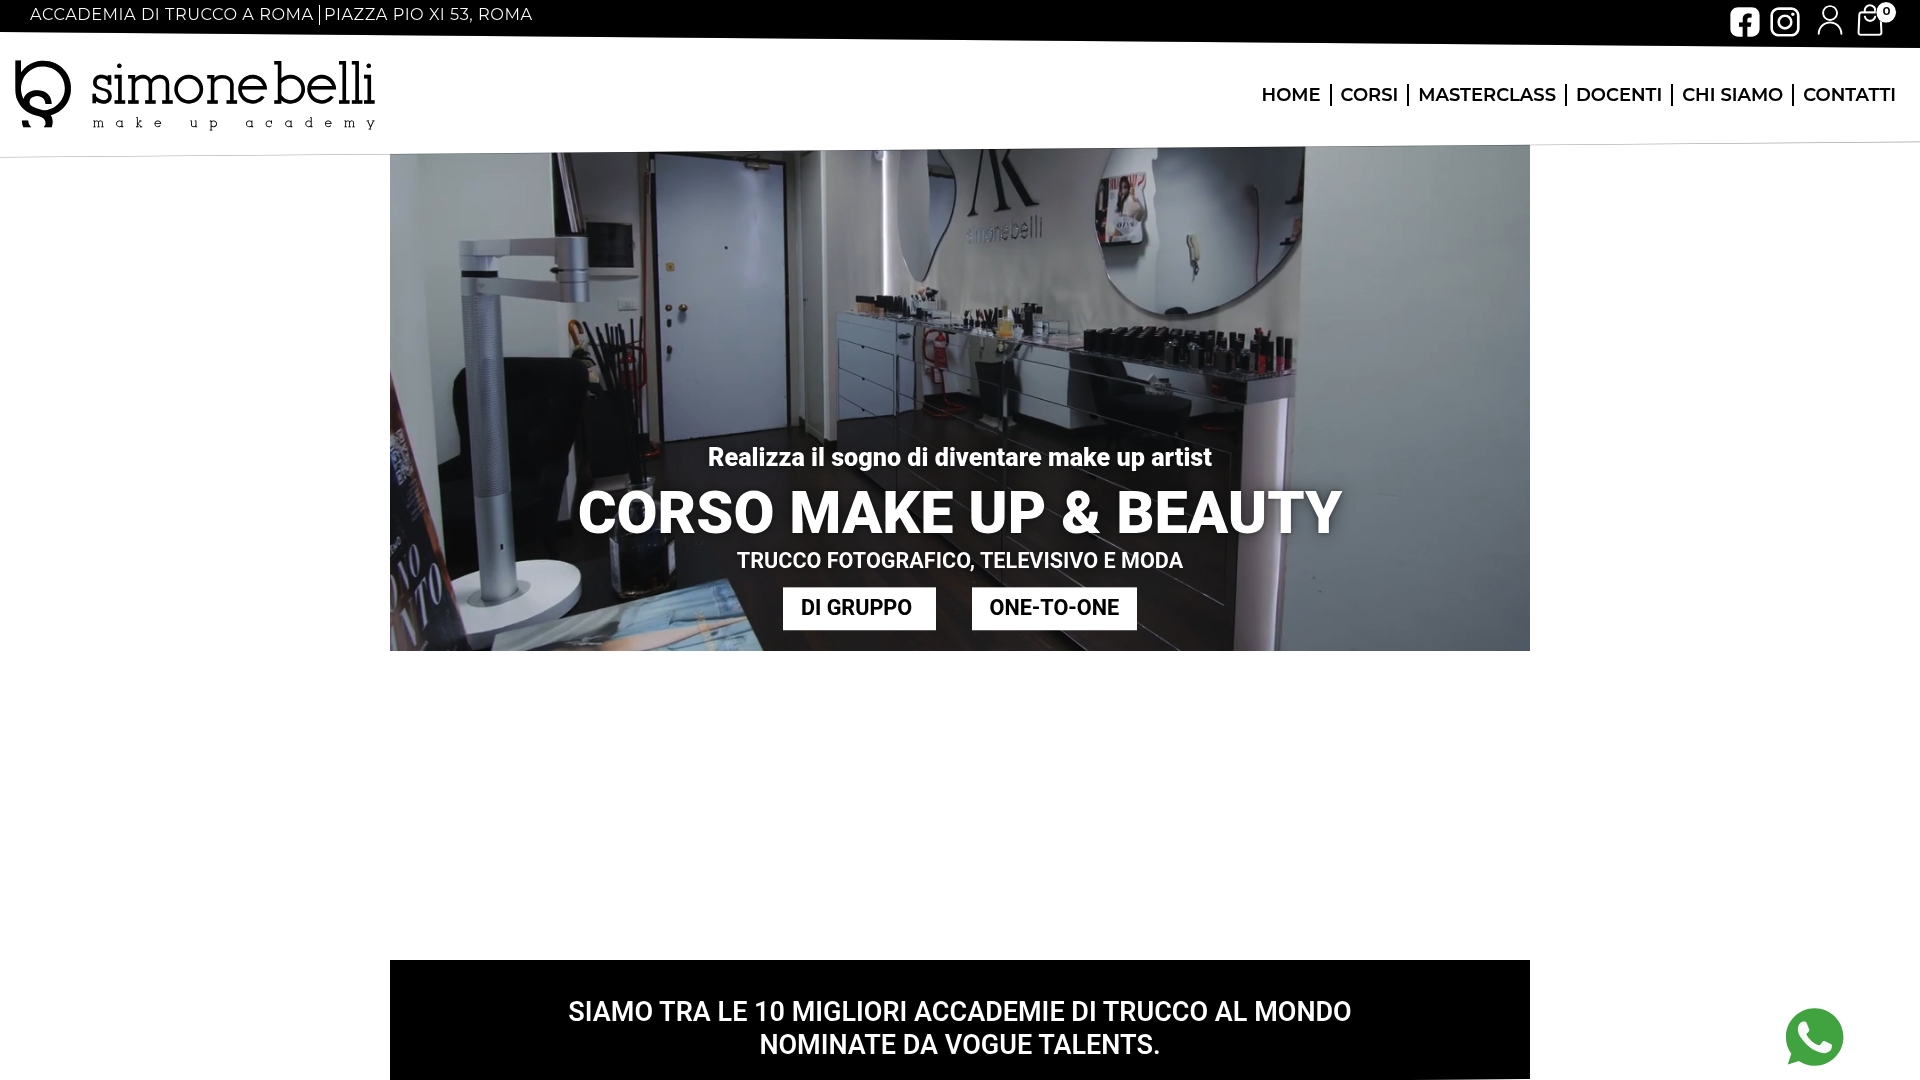Click the Vogue Talents top 10 banner text
1920x1080 pixels.
click(960, 1028)
